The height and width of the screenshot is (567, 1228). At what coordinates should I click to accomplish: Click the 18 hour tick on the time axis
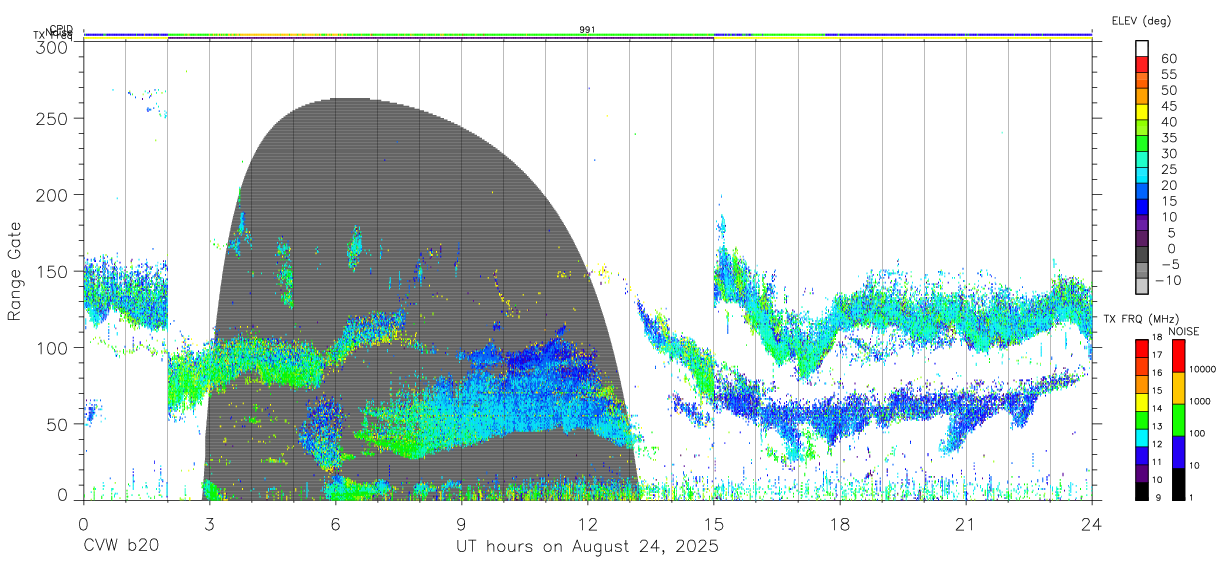pos(839,524)
